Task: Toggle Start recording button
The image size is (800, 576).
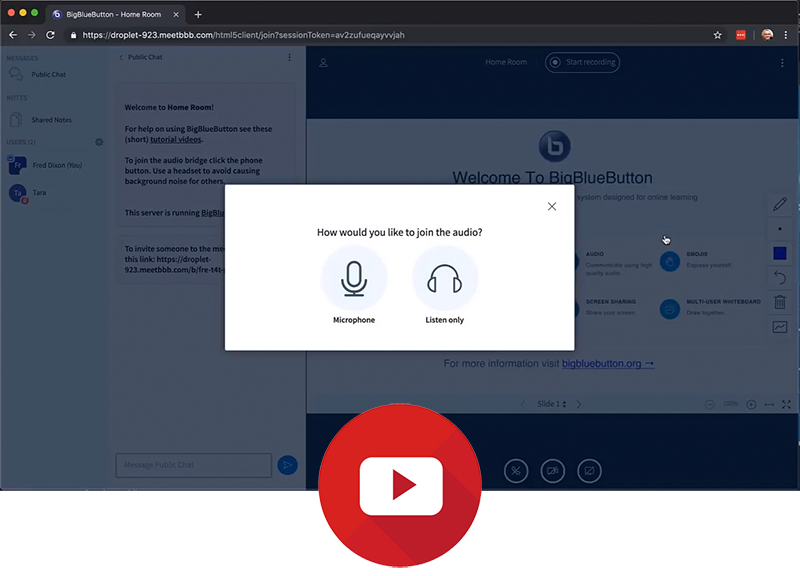Action: tap(582, 62)
